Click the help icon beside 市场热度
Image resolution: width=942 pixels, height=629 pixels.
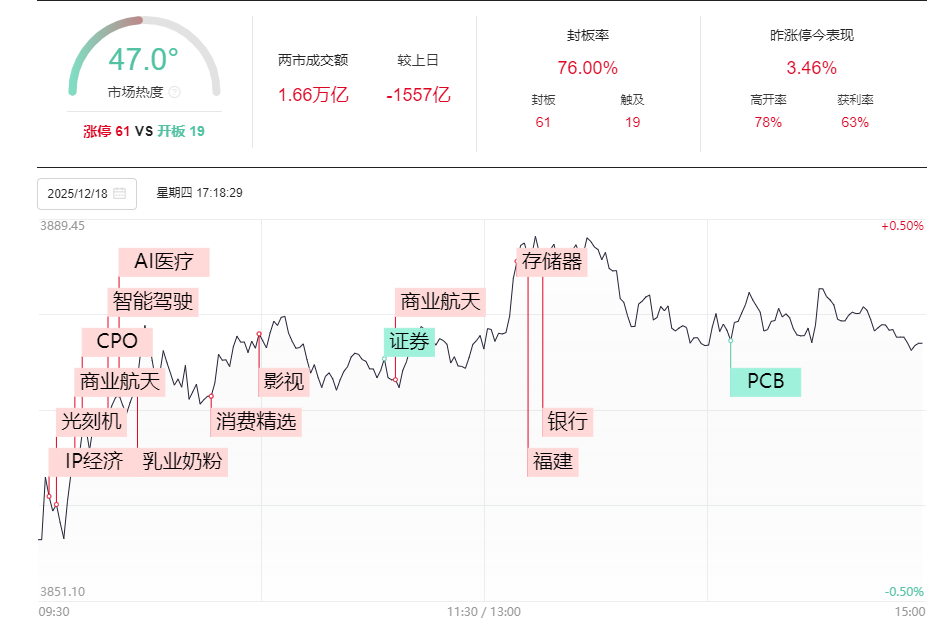click(x=174, y=93)
